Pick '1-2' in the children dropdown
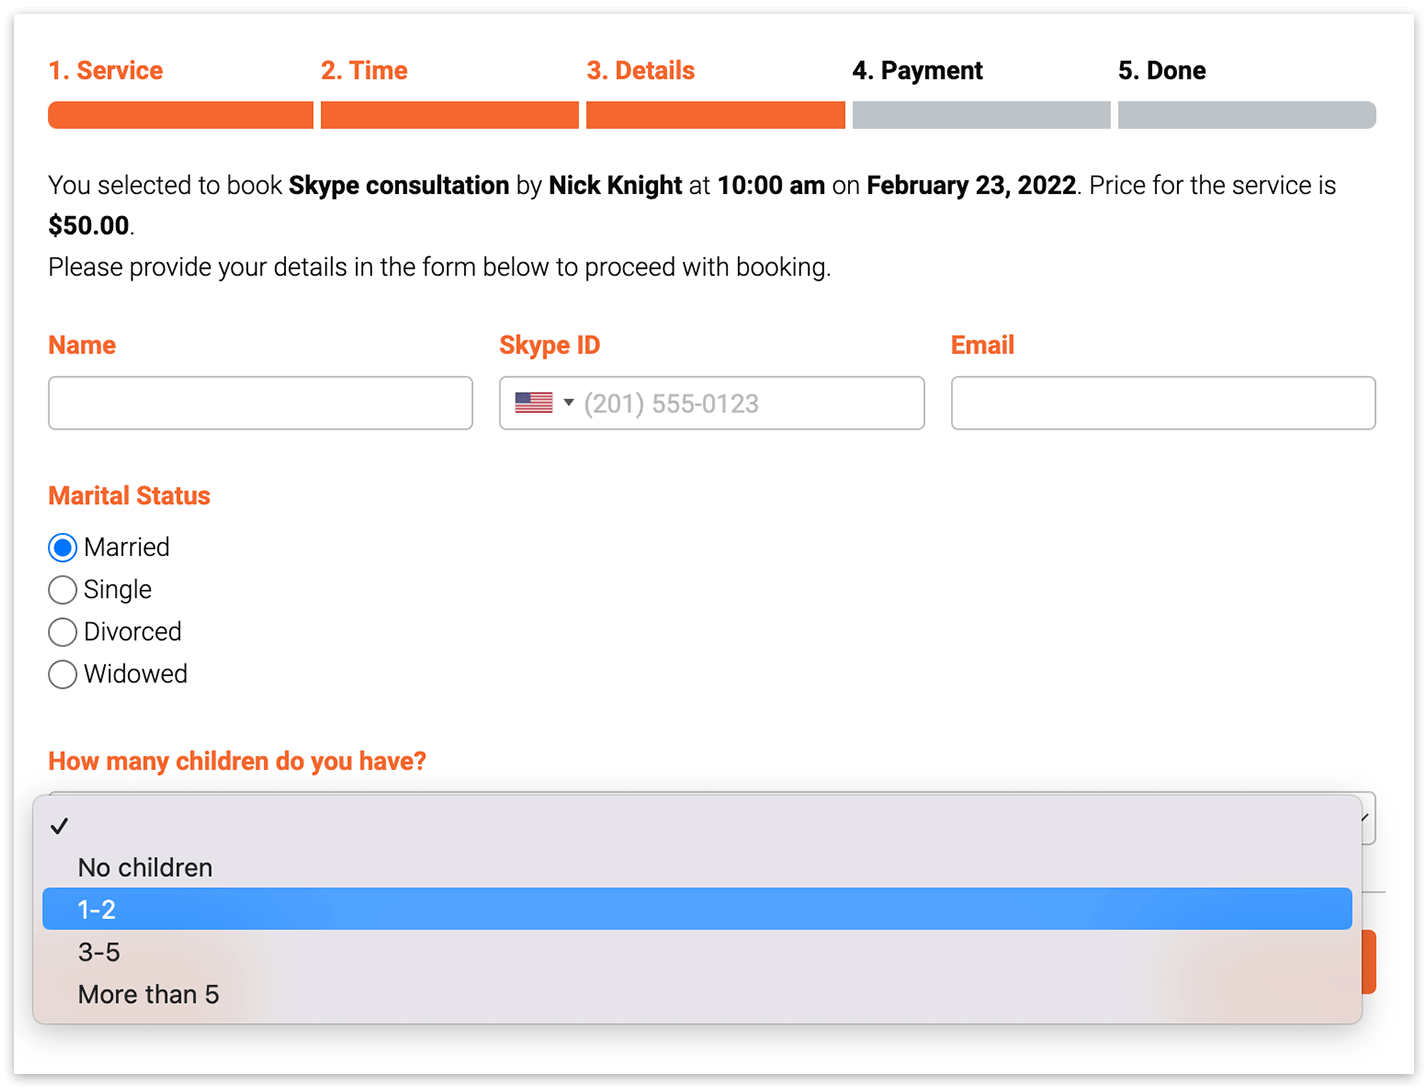The height and width of the screenshot is (1088, 1428). point(697,909)
